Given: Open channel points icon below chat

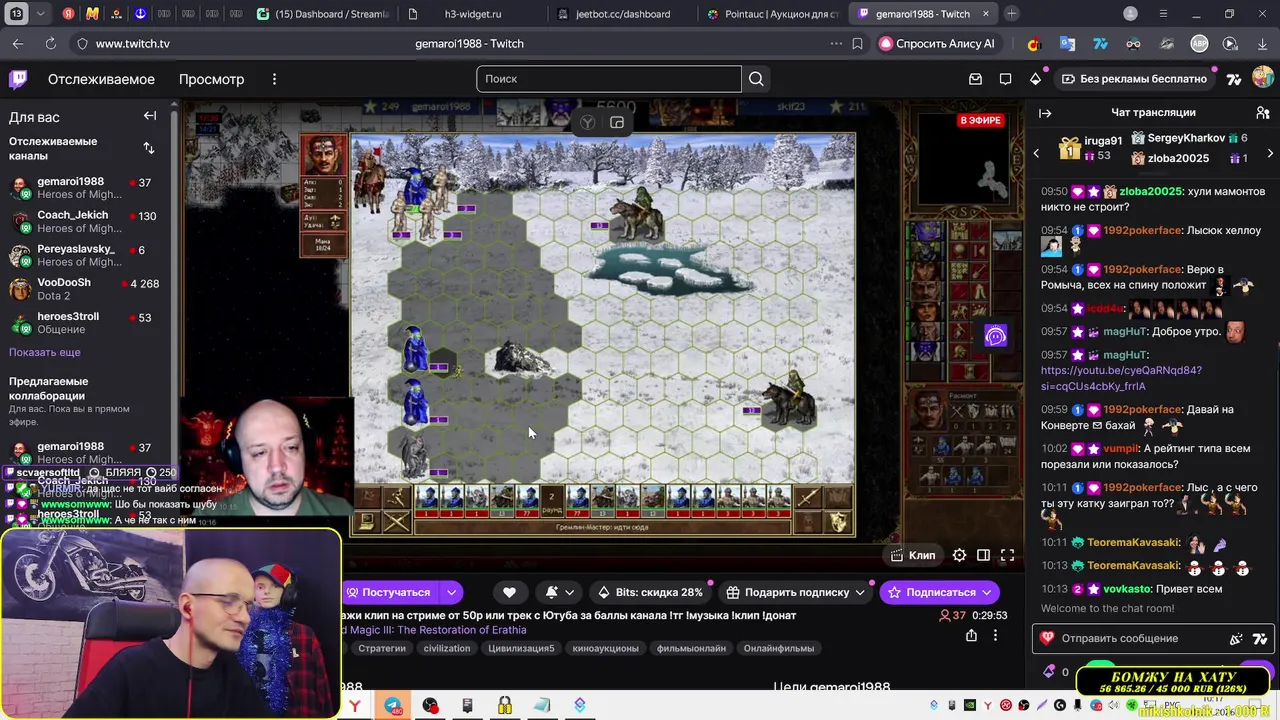Looking at the screenshot, I should (x=1049, y=672).
